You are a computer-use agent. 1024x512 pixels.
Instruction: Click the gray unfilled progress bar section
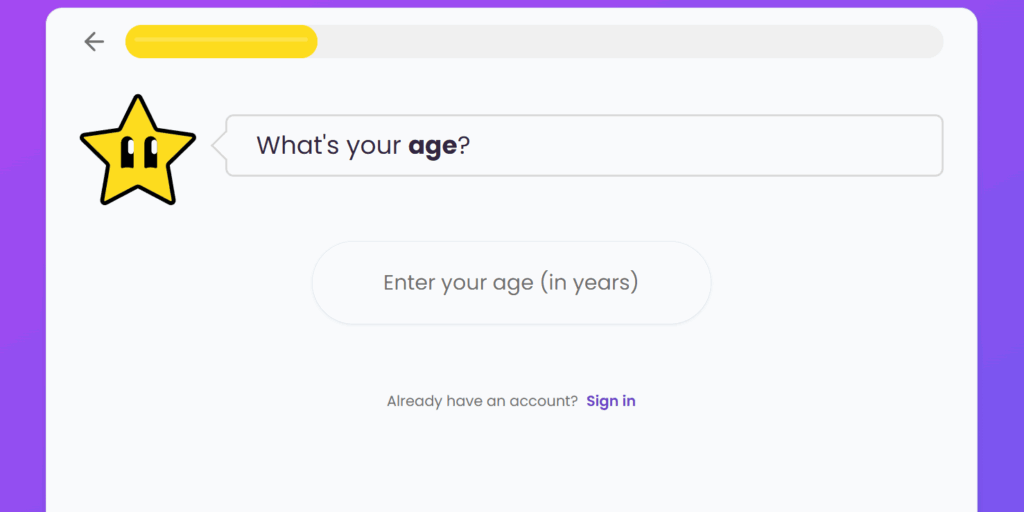pyautogui.click(x=620, y=41)
